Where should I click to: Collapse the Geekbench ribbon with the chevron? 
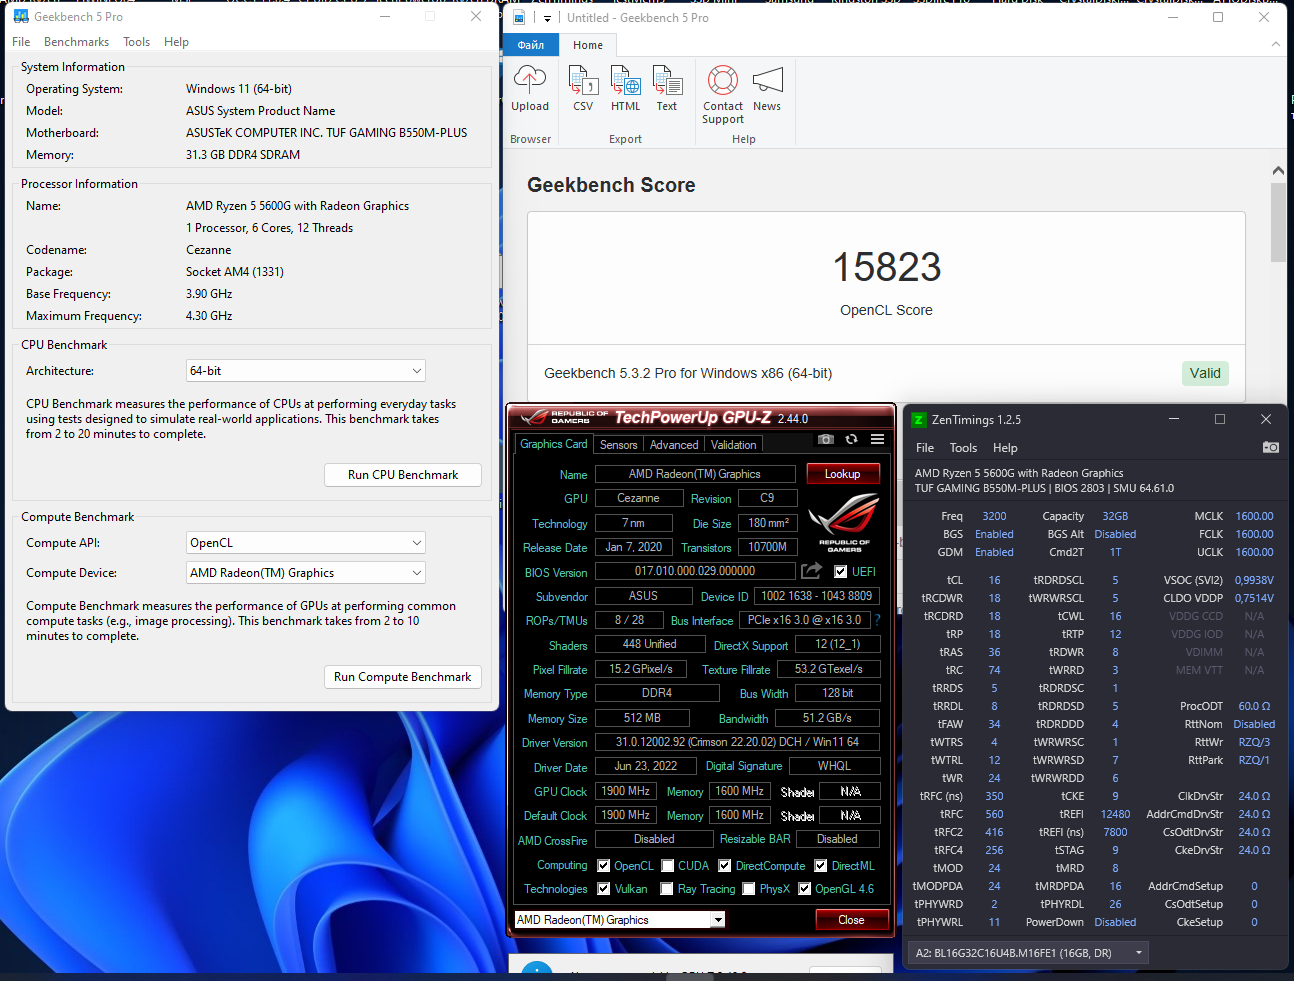click(x=1276, y=45)
